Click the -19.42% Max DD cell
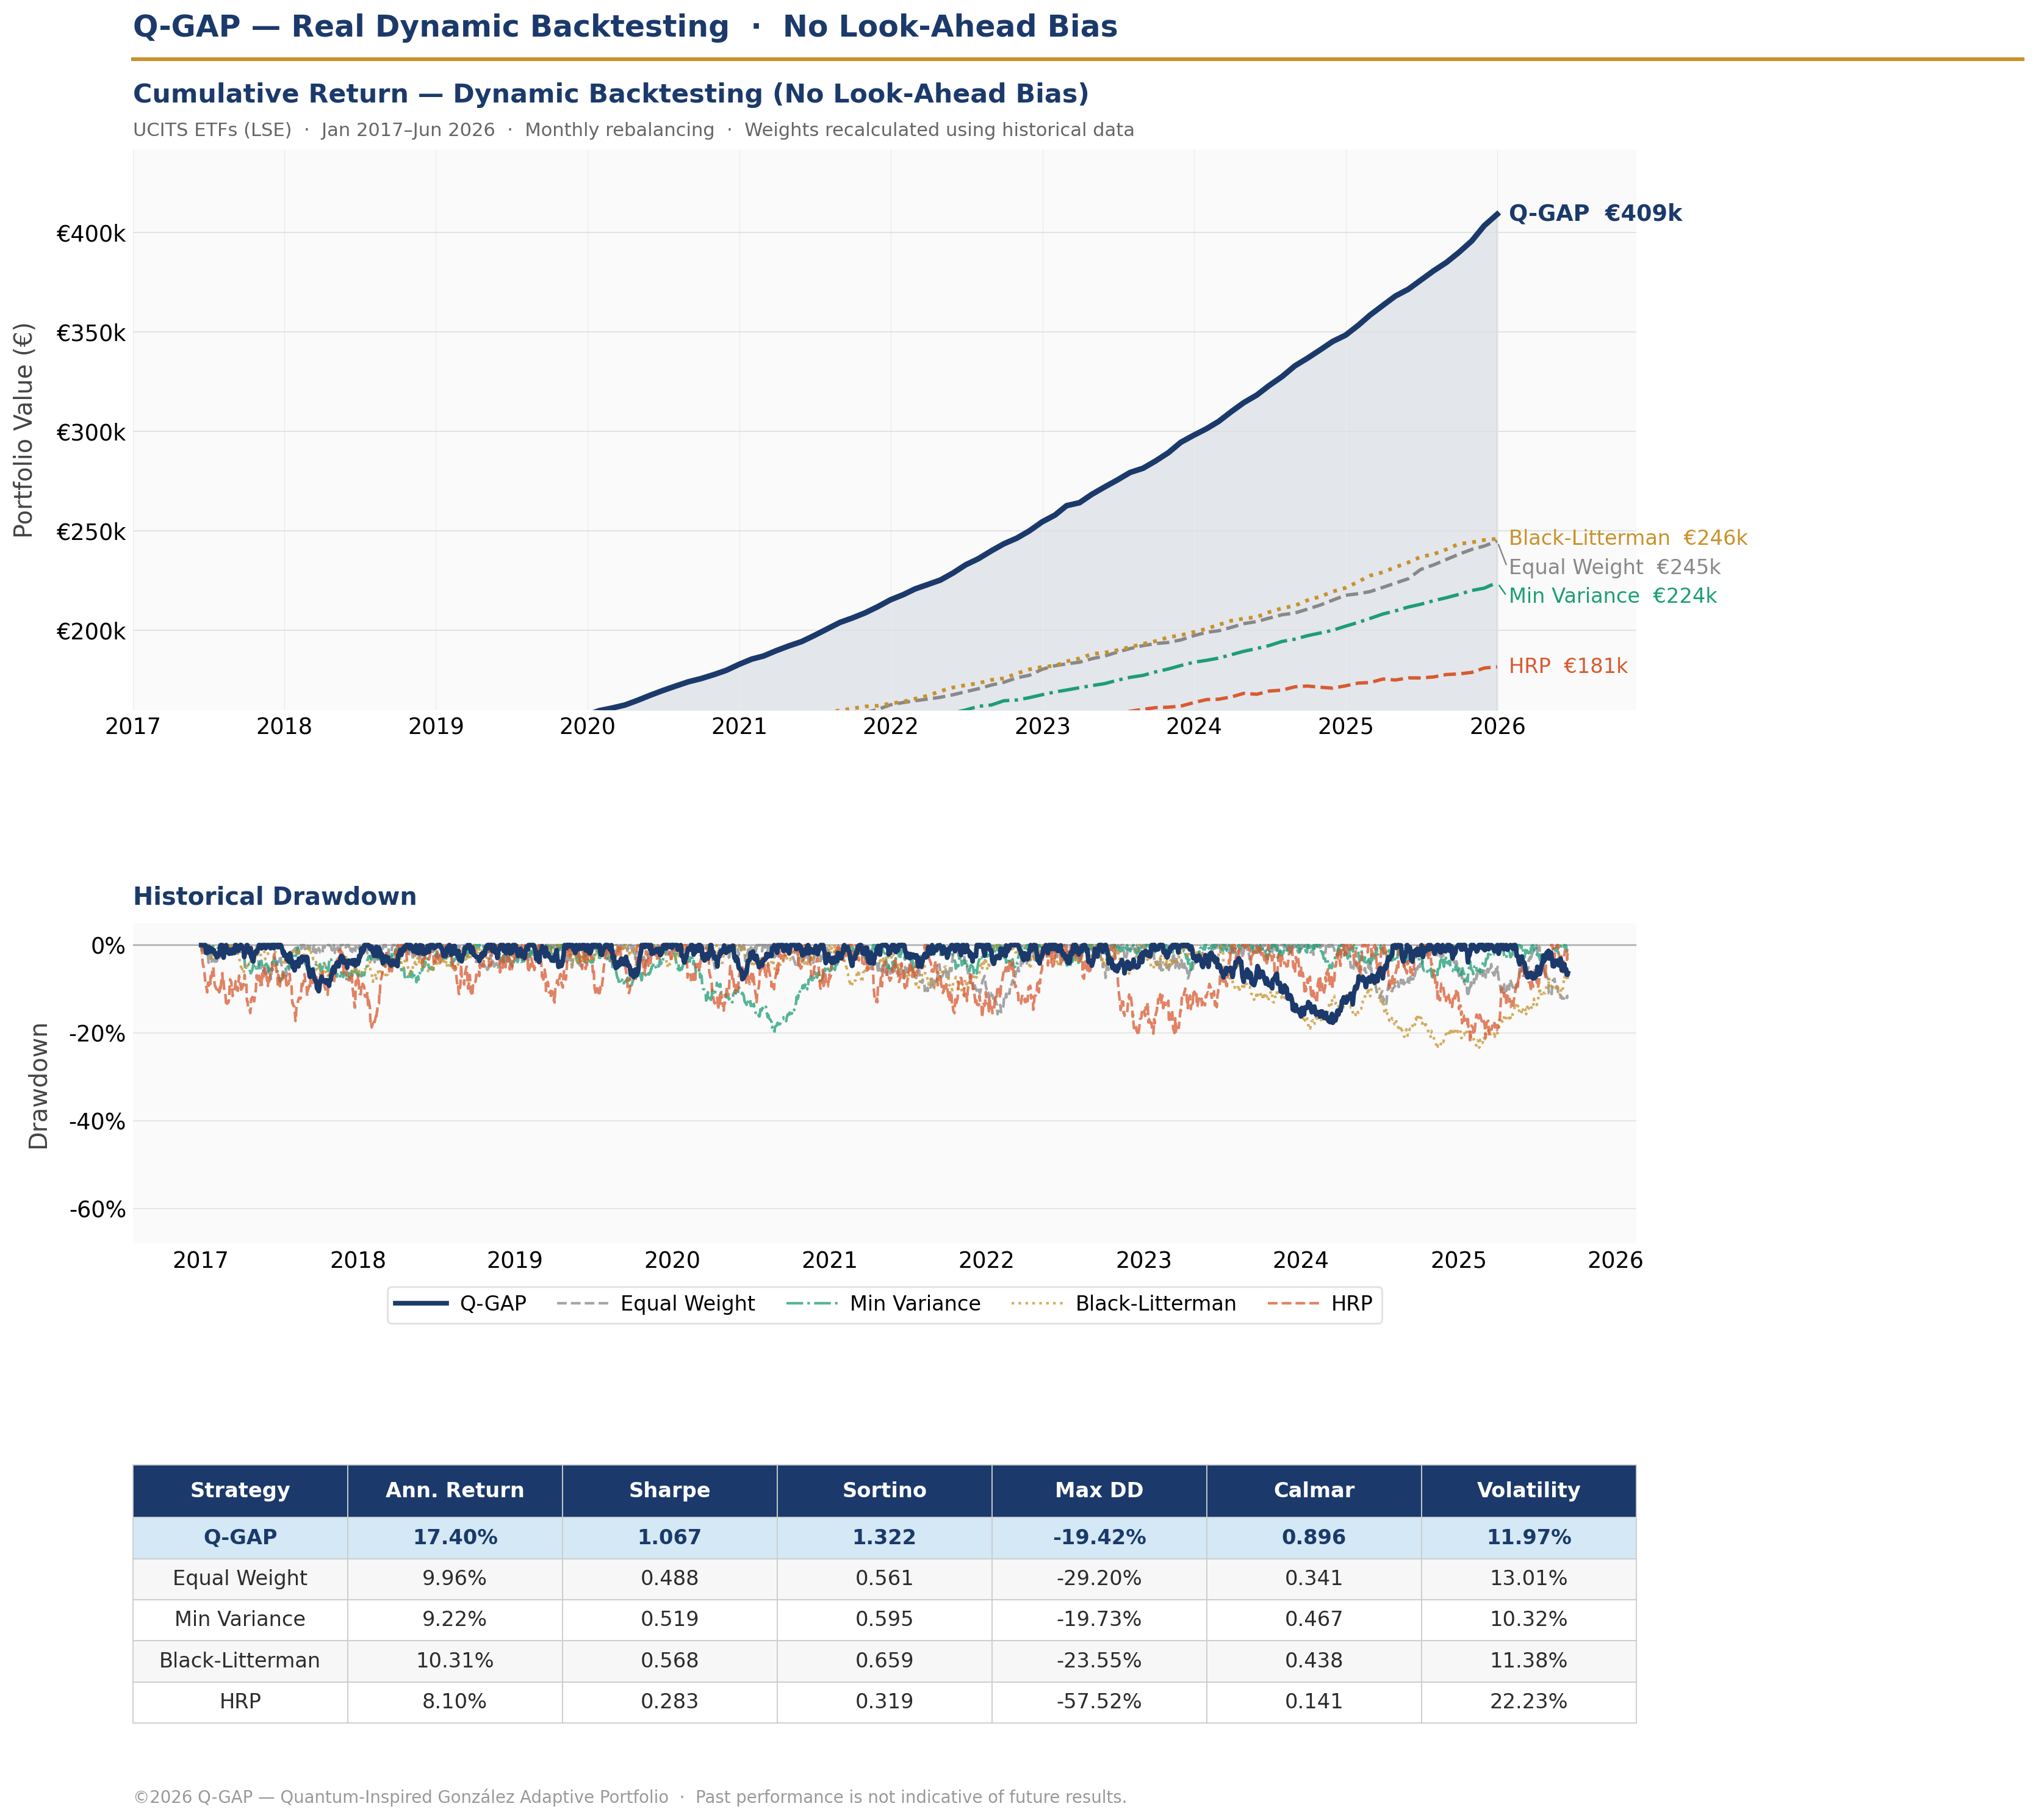The image size is (2036, 1820). [x=1099, y=1537]
